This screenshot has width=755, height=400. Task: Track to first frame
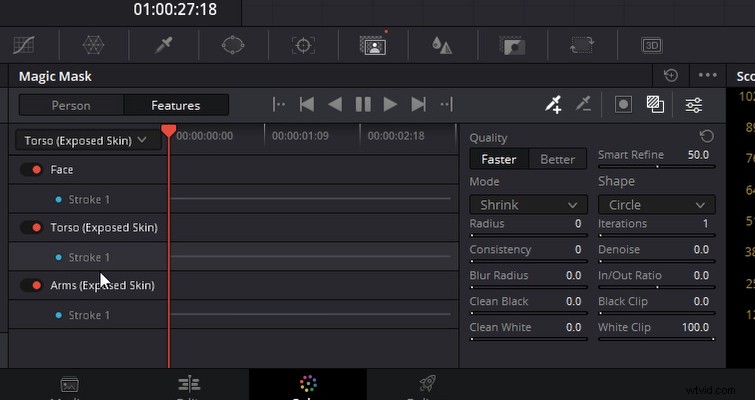[278, 104]
